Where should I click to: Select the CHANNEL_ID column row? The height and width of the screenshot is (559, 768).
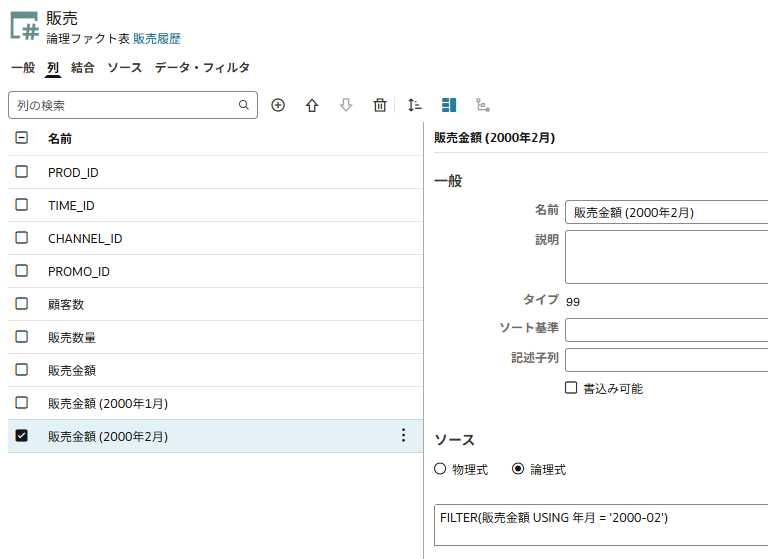tap(216, 238)
